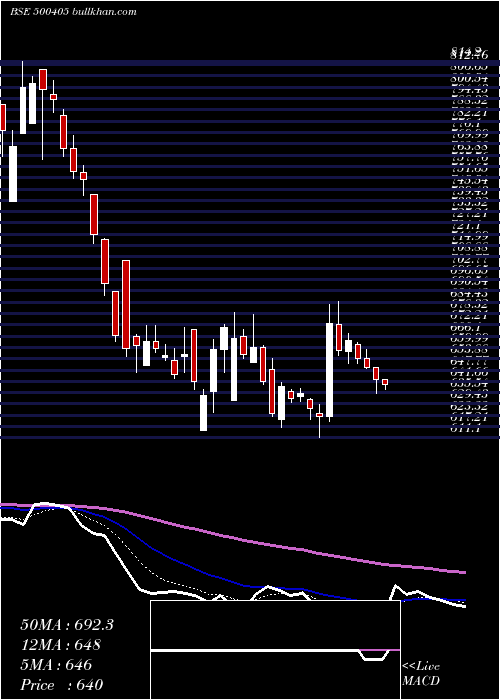This screenshot has height=700, width=500.
Task: Click the <<Live MACD label
Action: [421, 674]
